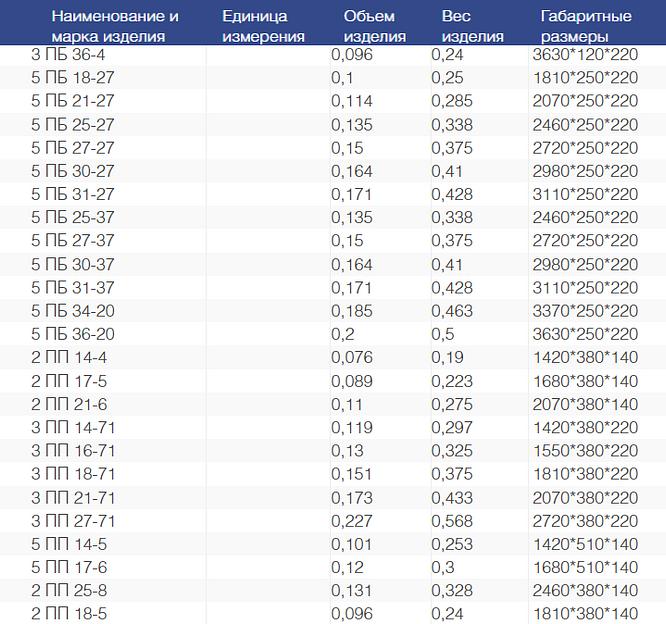Click dimensions cell 3370*250*220
Viewport: 666px width, 624px height.
(586, 312)
